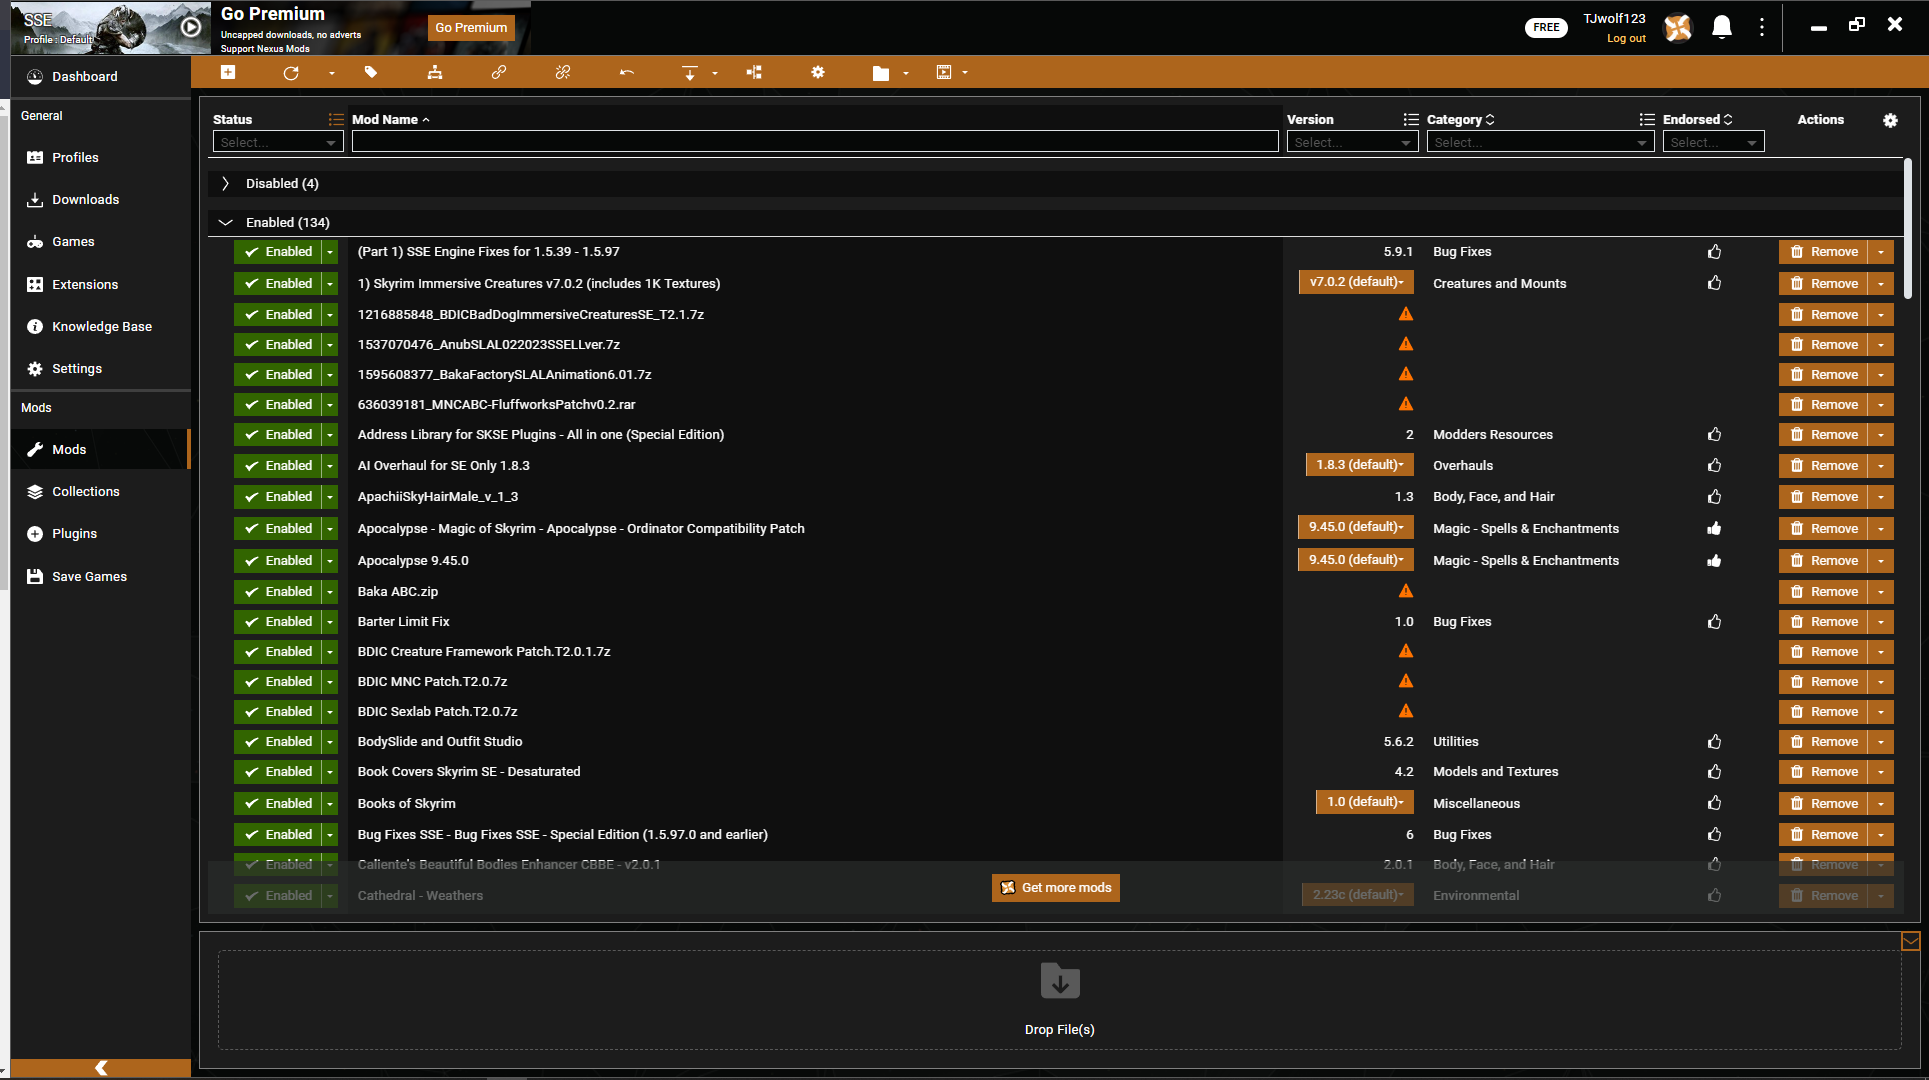
Task: Click the mod list vertical scrollbar
Action: (x=1908, y=228)
